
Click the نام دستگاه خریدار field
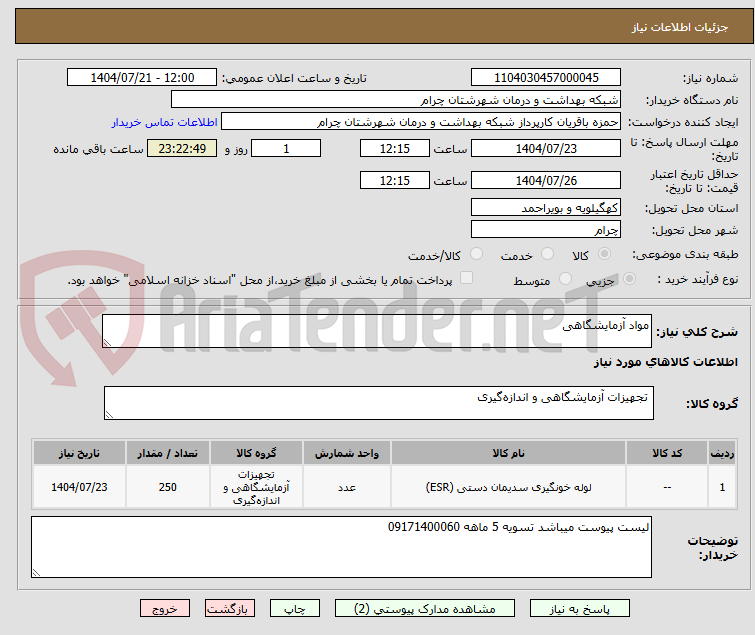[x=396, y=100]
